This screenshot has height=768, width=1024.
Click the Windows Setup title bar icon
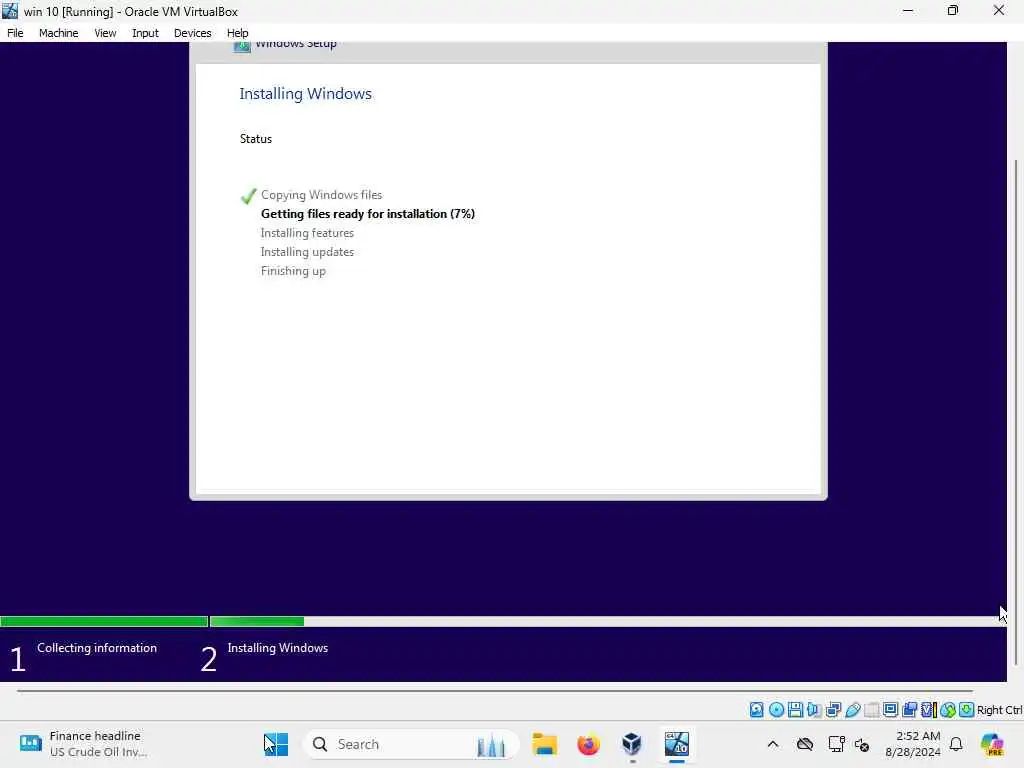[242, 46]
